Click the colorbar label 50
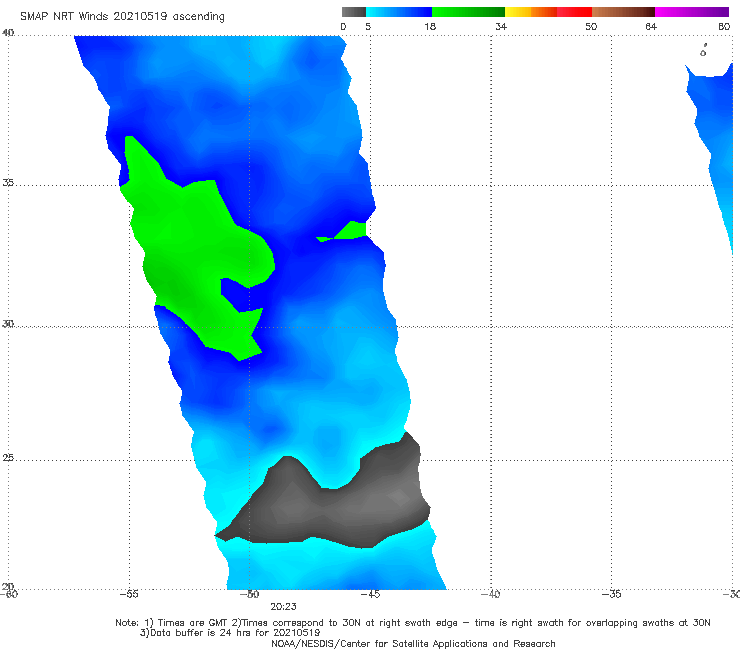The image size is (740, 650). [591, 26]
